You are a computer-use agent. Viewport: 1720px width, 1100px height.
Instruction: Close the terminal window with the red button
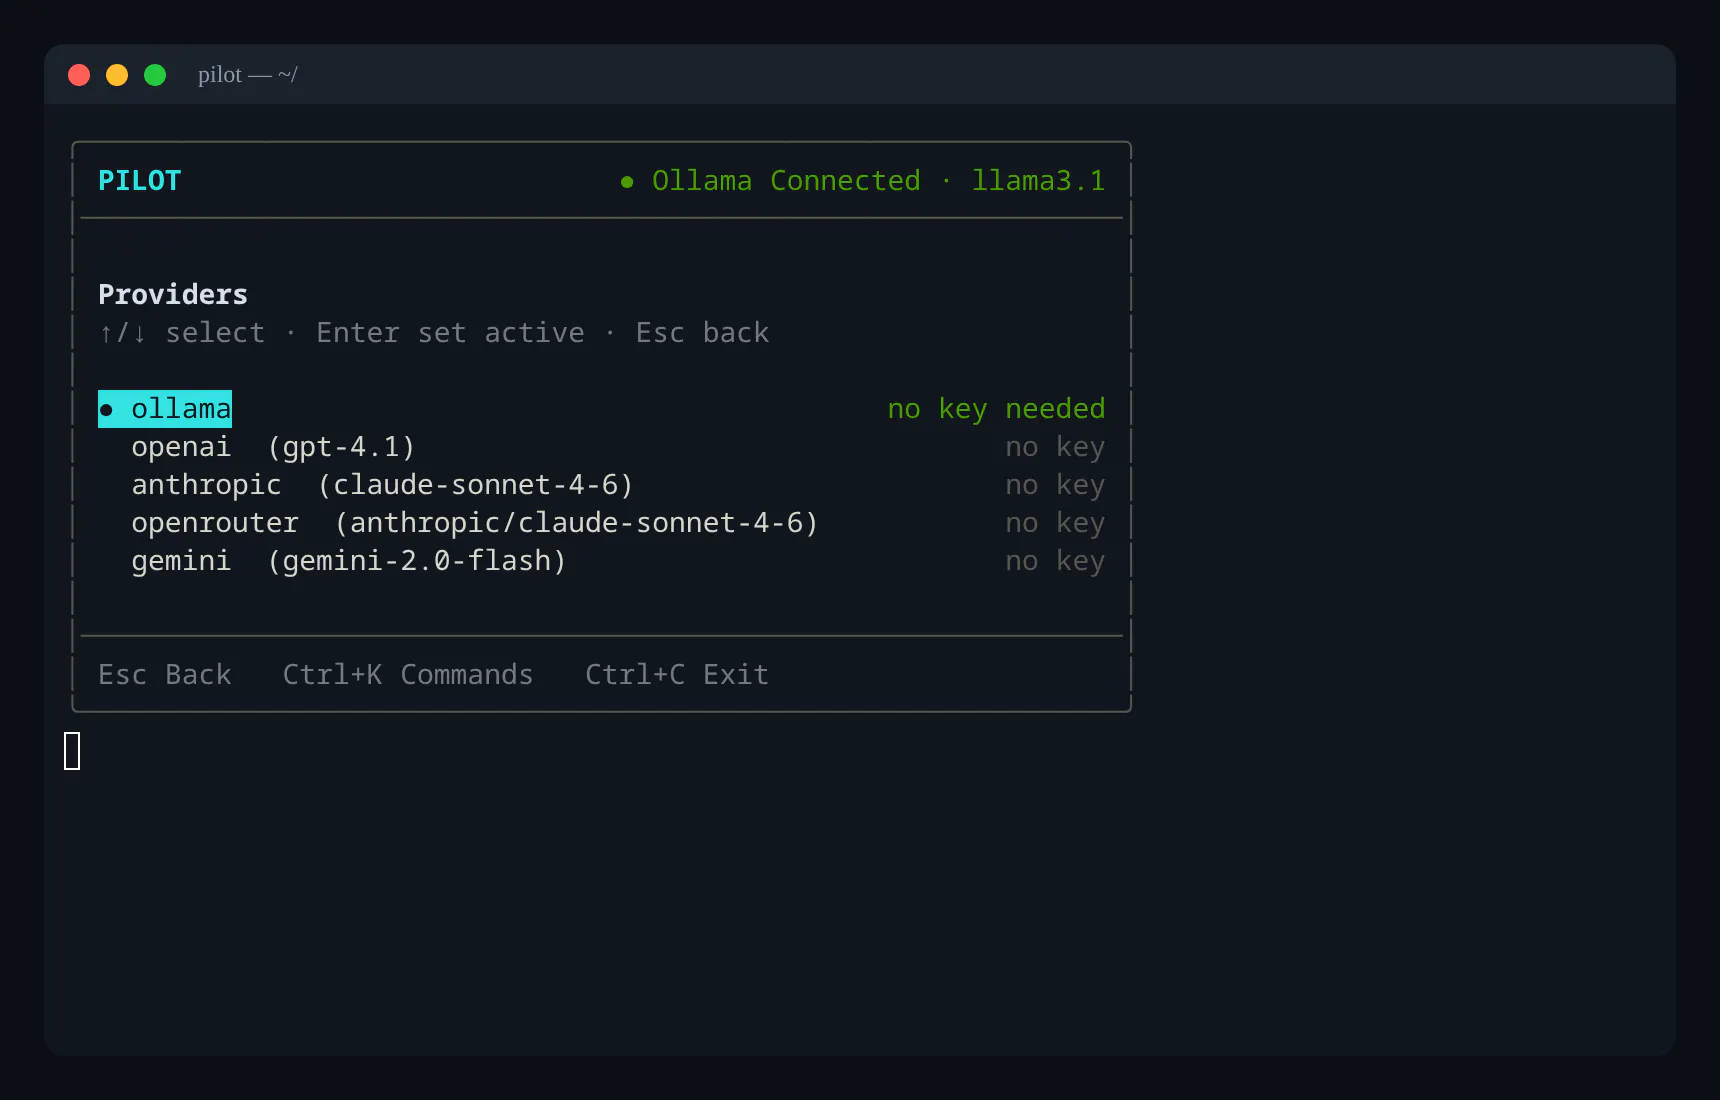click(x=79, y=75)
